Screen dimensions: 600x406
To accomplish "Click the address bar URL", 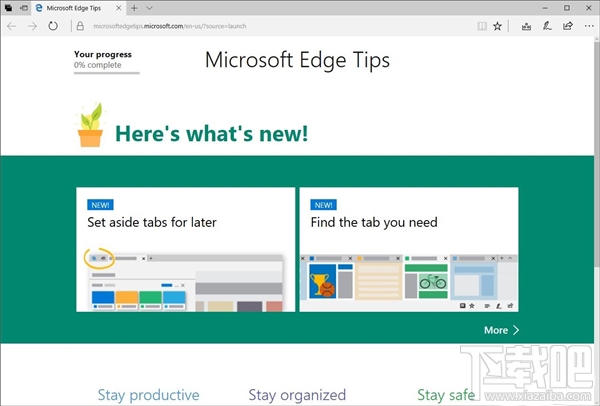I will pos(170,26).
